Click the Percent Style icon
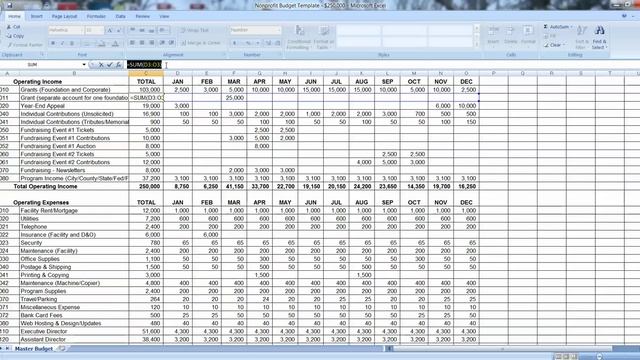Viewport: 640px width, 360px height. (x=247, y=43)
